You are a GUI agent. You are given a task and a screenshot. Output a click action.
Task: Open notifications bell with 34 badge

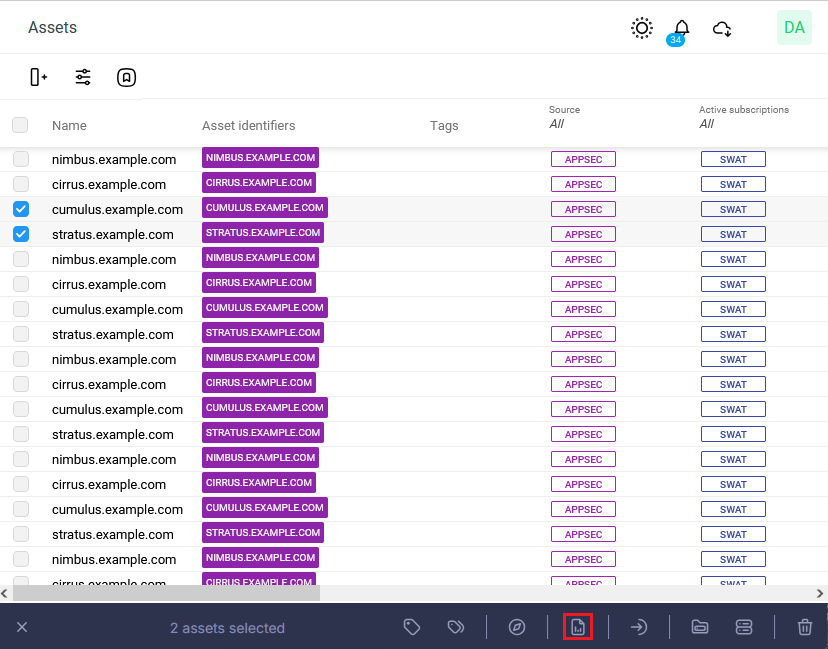point(681,29)
